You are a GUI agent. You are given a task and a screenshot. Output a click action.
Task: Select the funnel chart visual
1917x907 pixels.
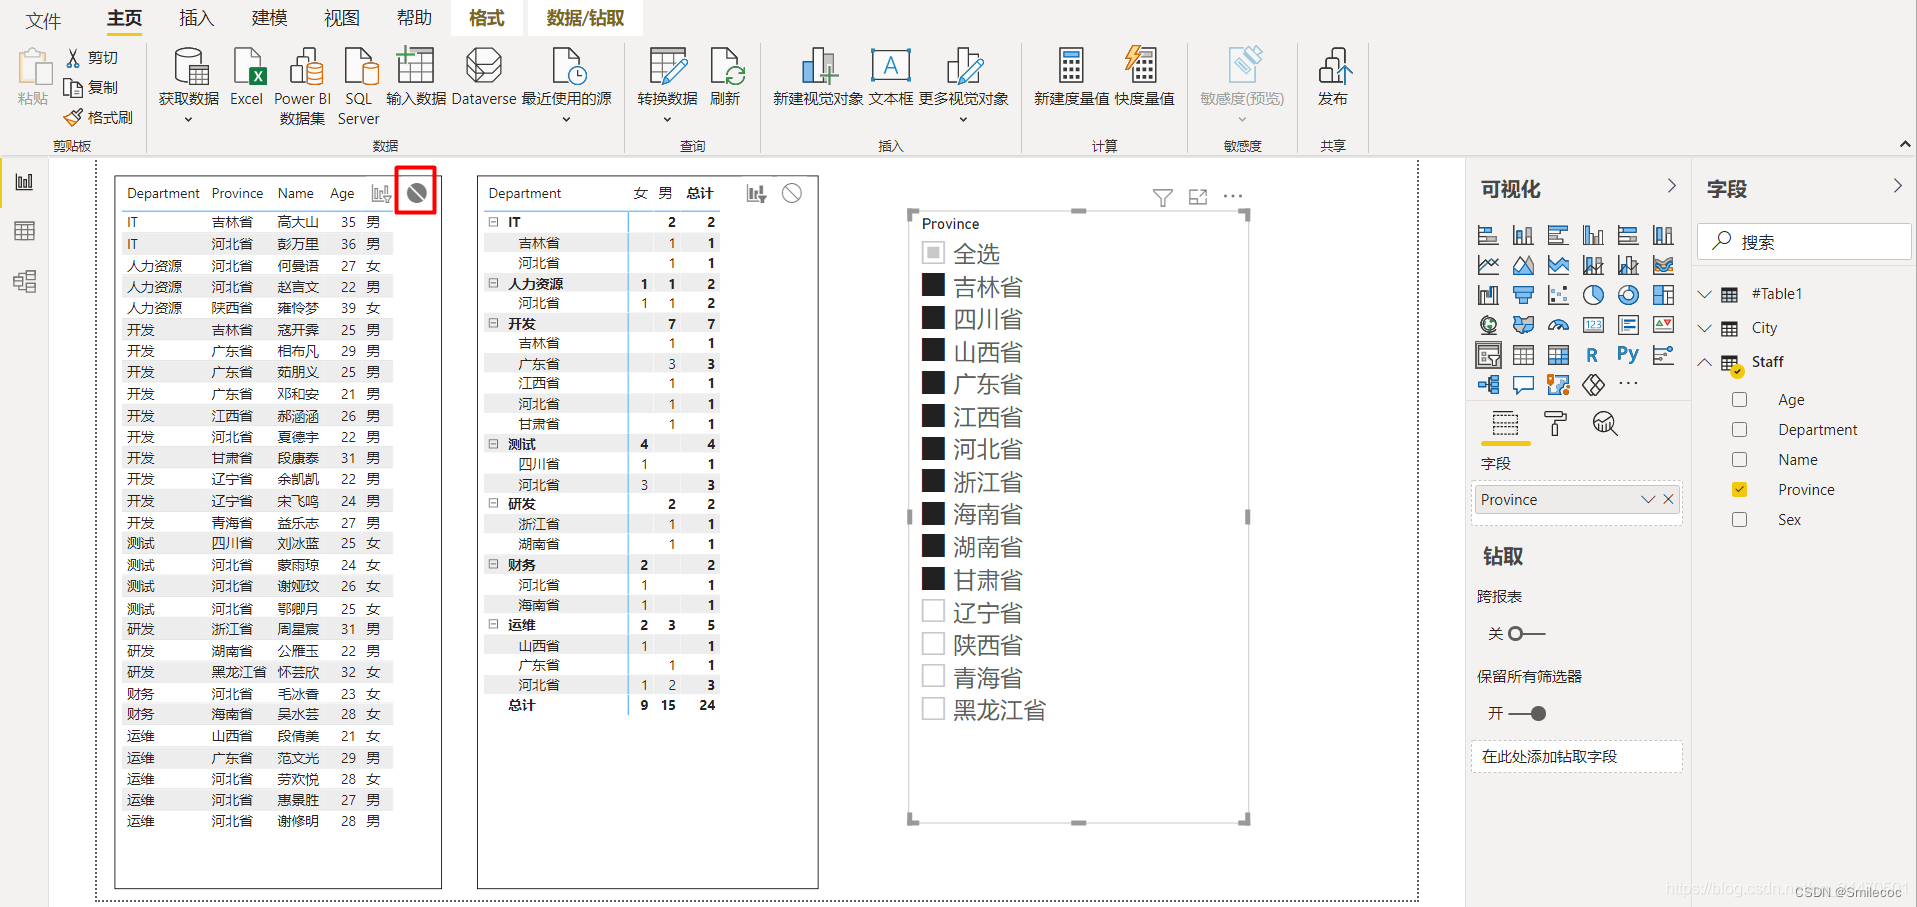click(x=1523, y=295)
